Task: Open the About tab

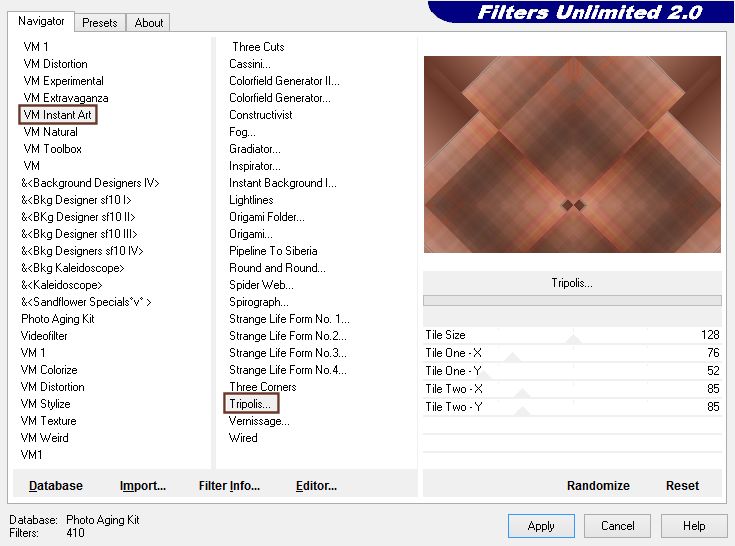Action: (148, 22)
